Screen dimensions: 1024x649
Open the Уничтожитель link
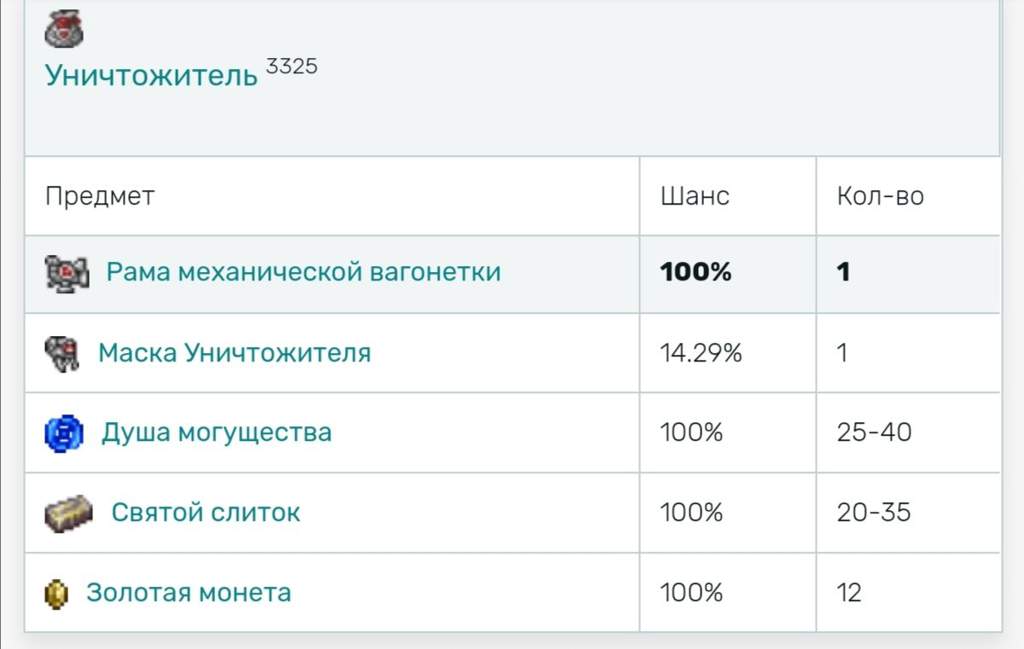151,76
